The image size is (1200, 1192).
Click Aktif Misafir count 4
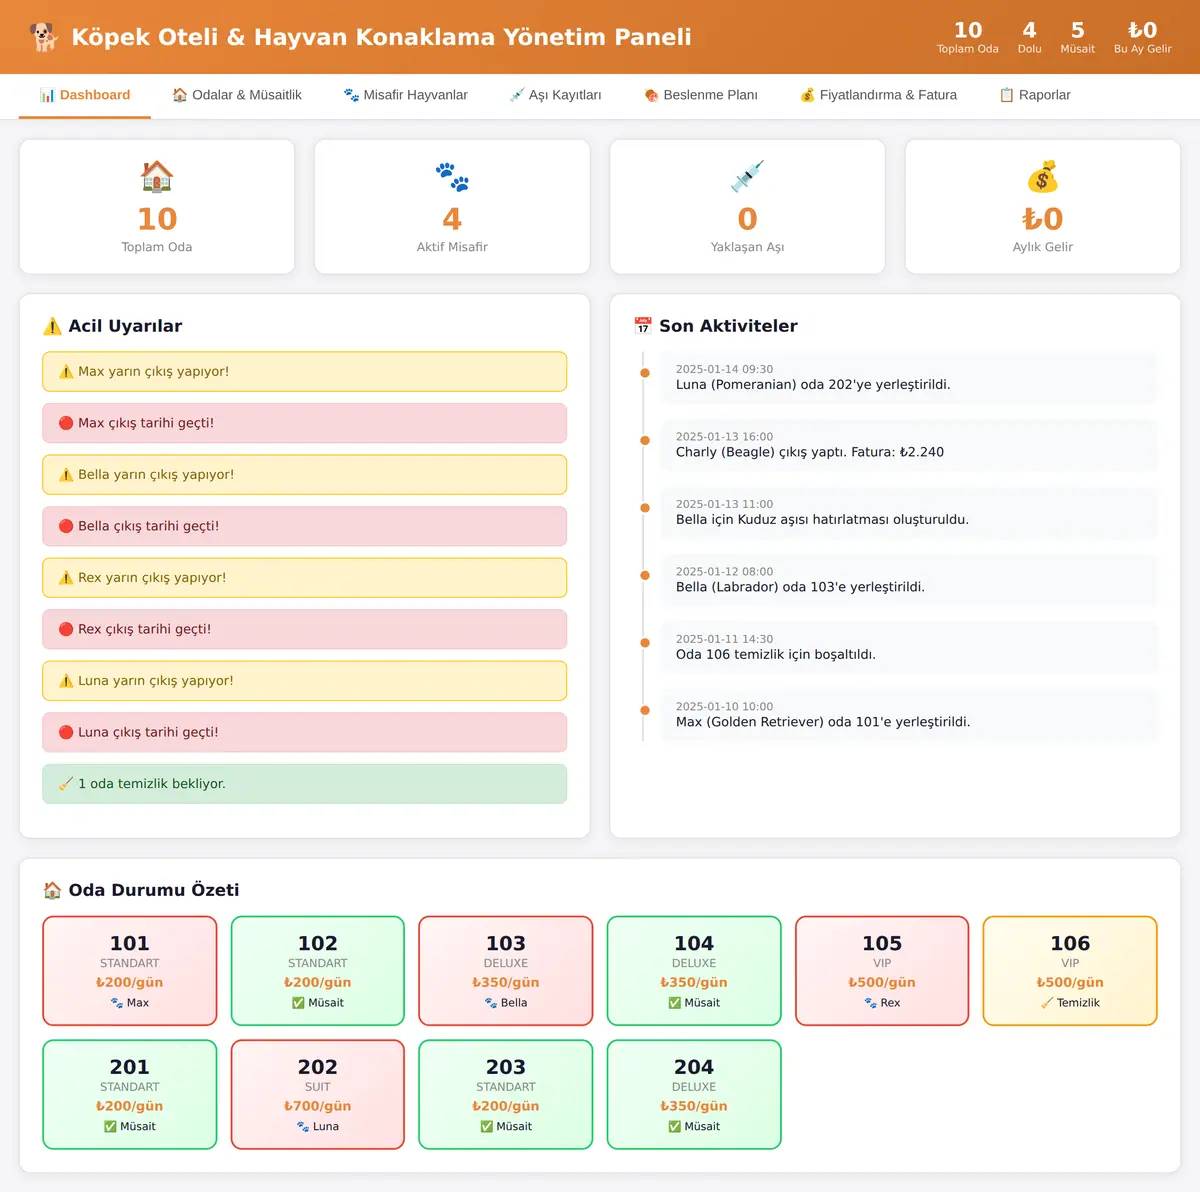(x=452, y=219)
